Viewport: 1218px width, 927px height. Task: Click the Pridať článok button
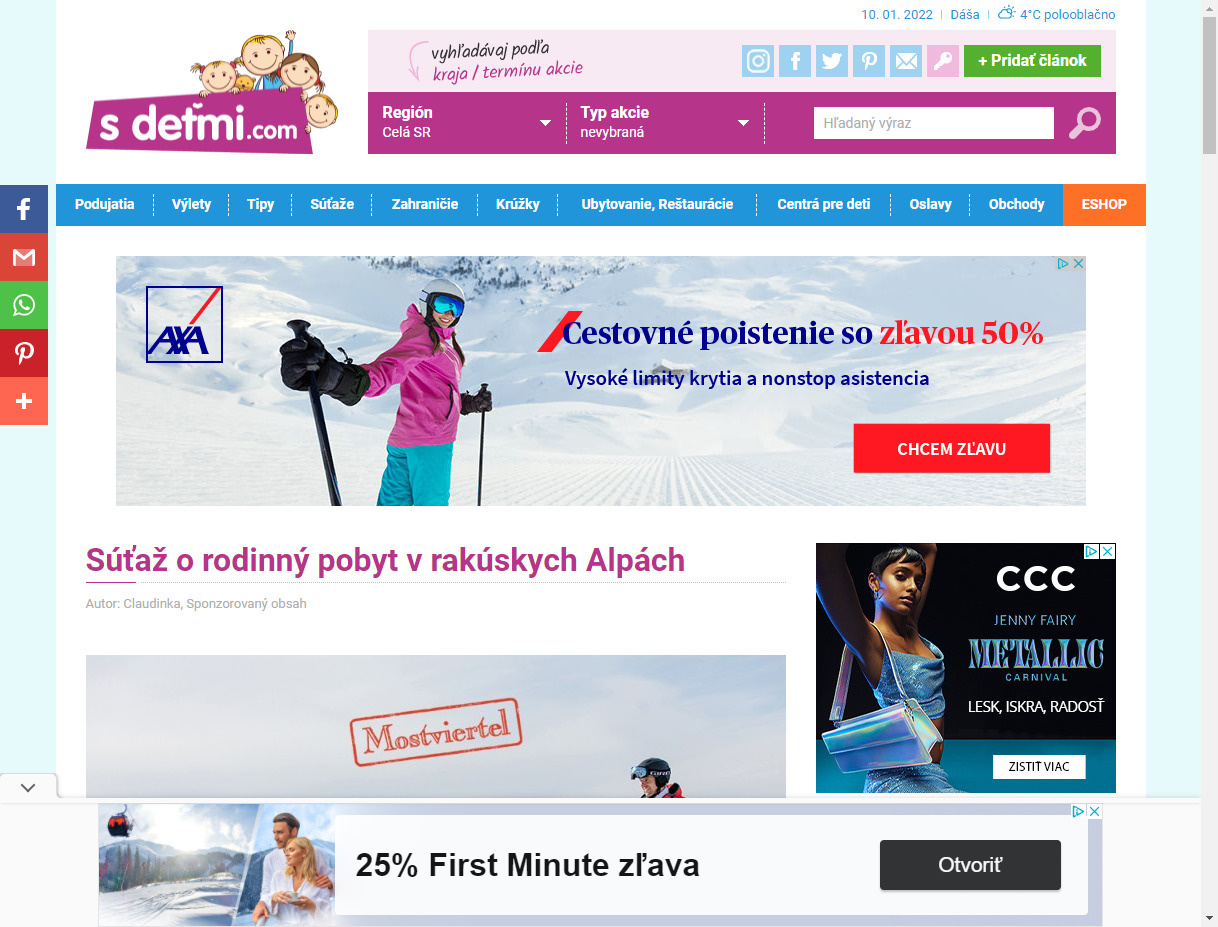point(1032,61)
